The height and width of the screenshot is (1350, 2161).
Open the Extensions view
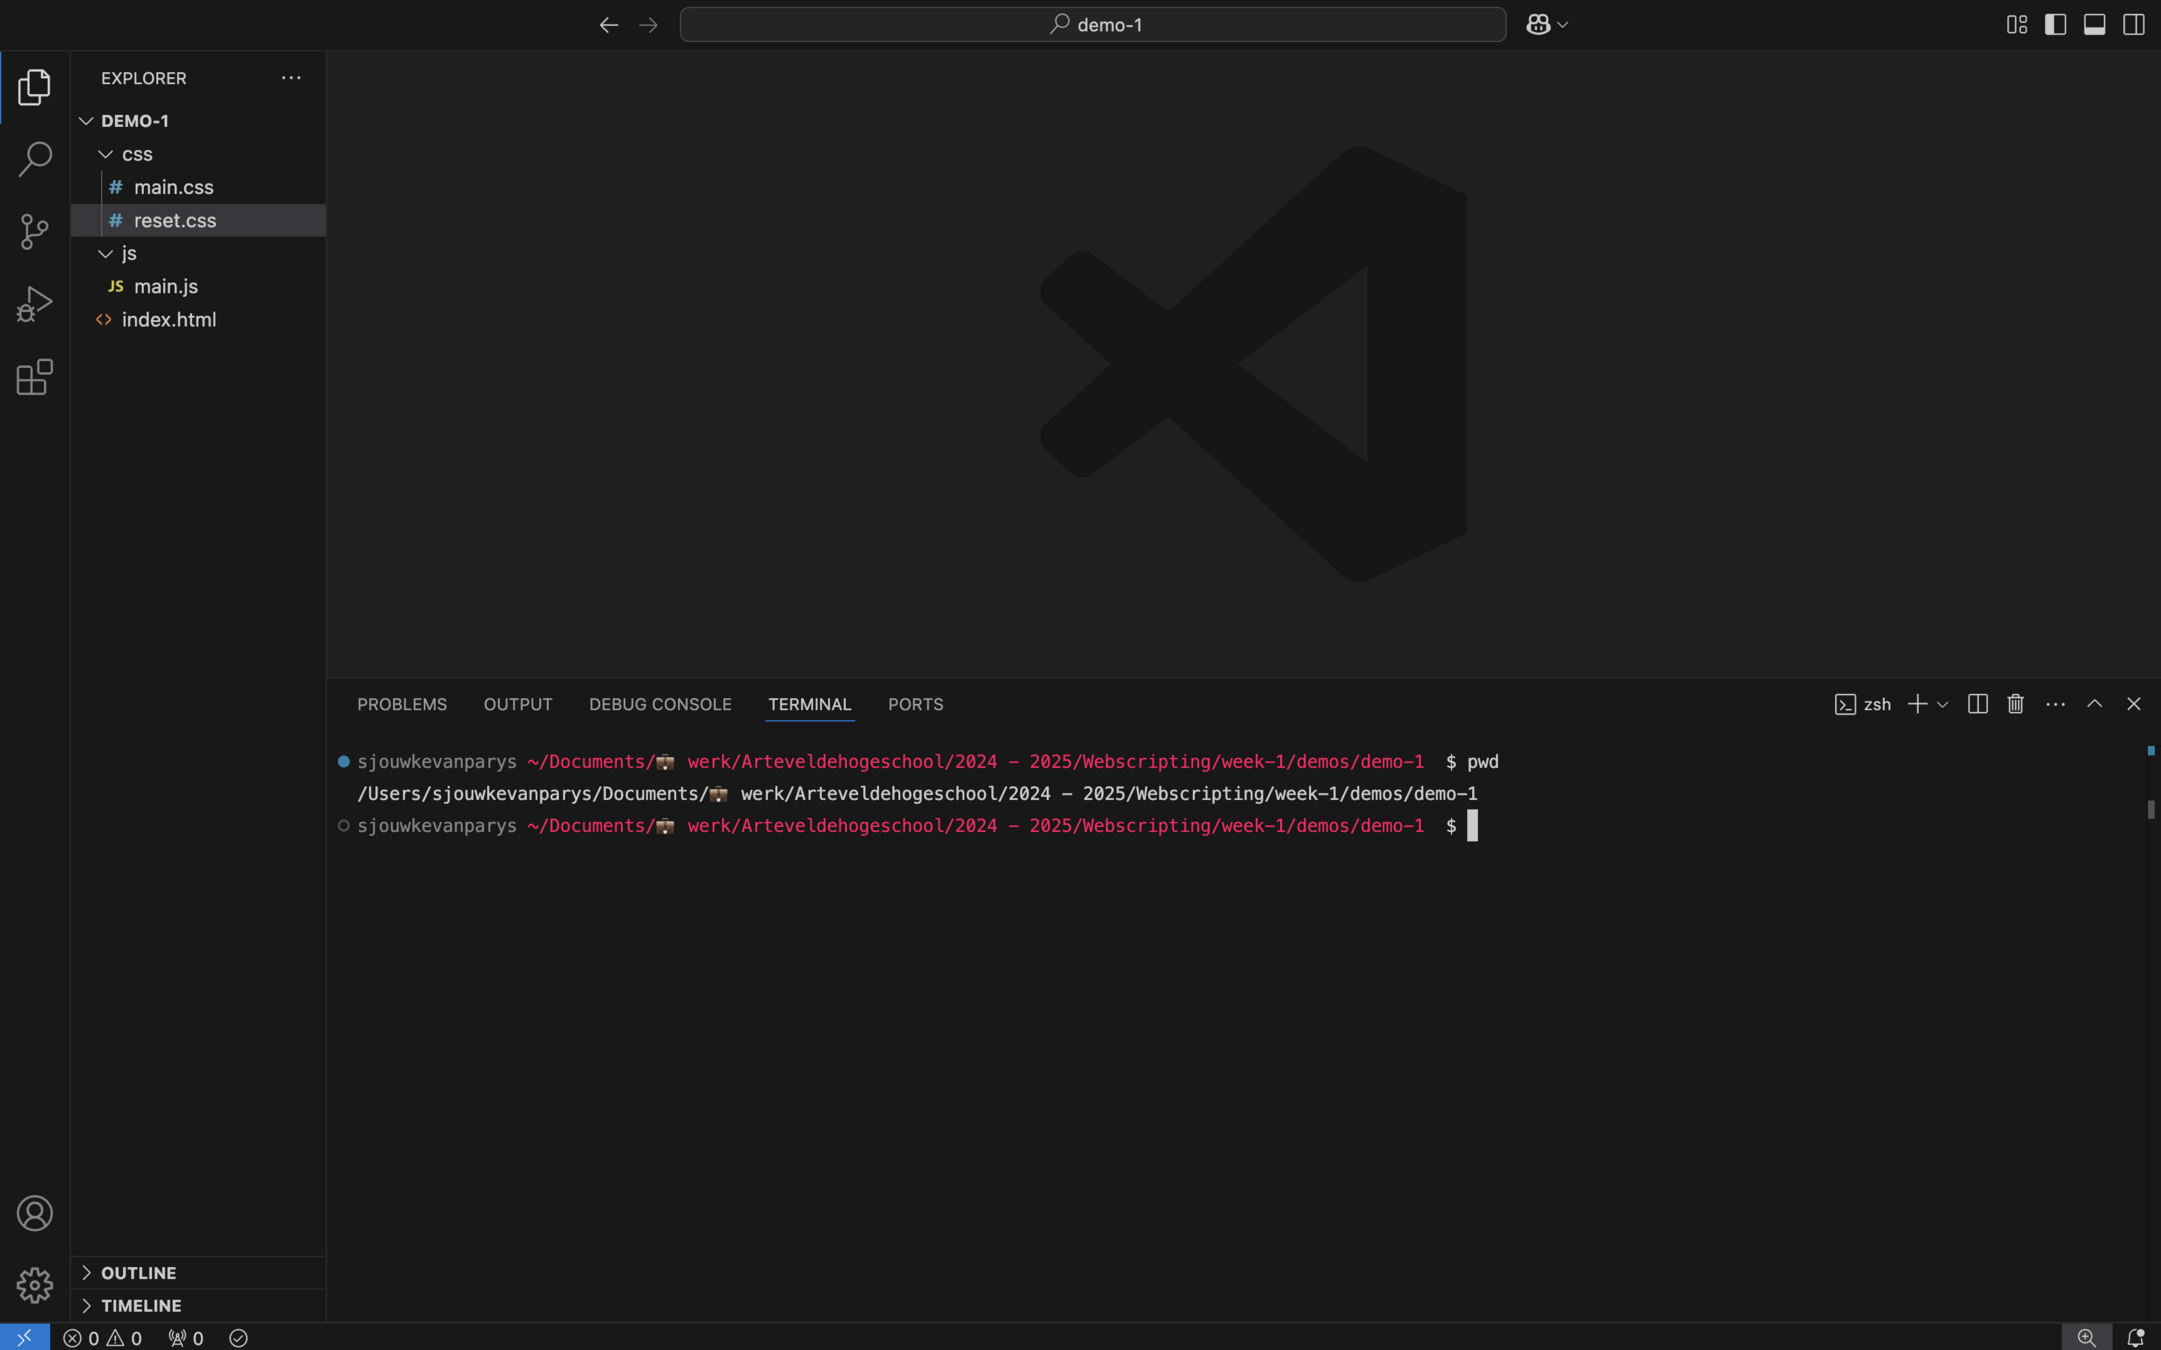pos(34,377)
